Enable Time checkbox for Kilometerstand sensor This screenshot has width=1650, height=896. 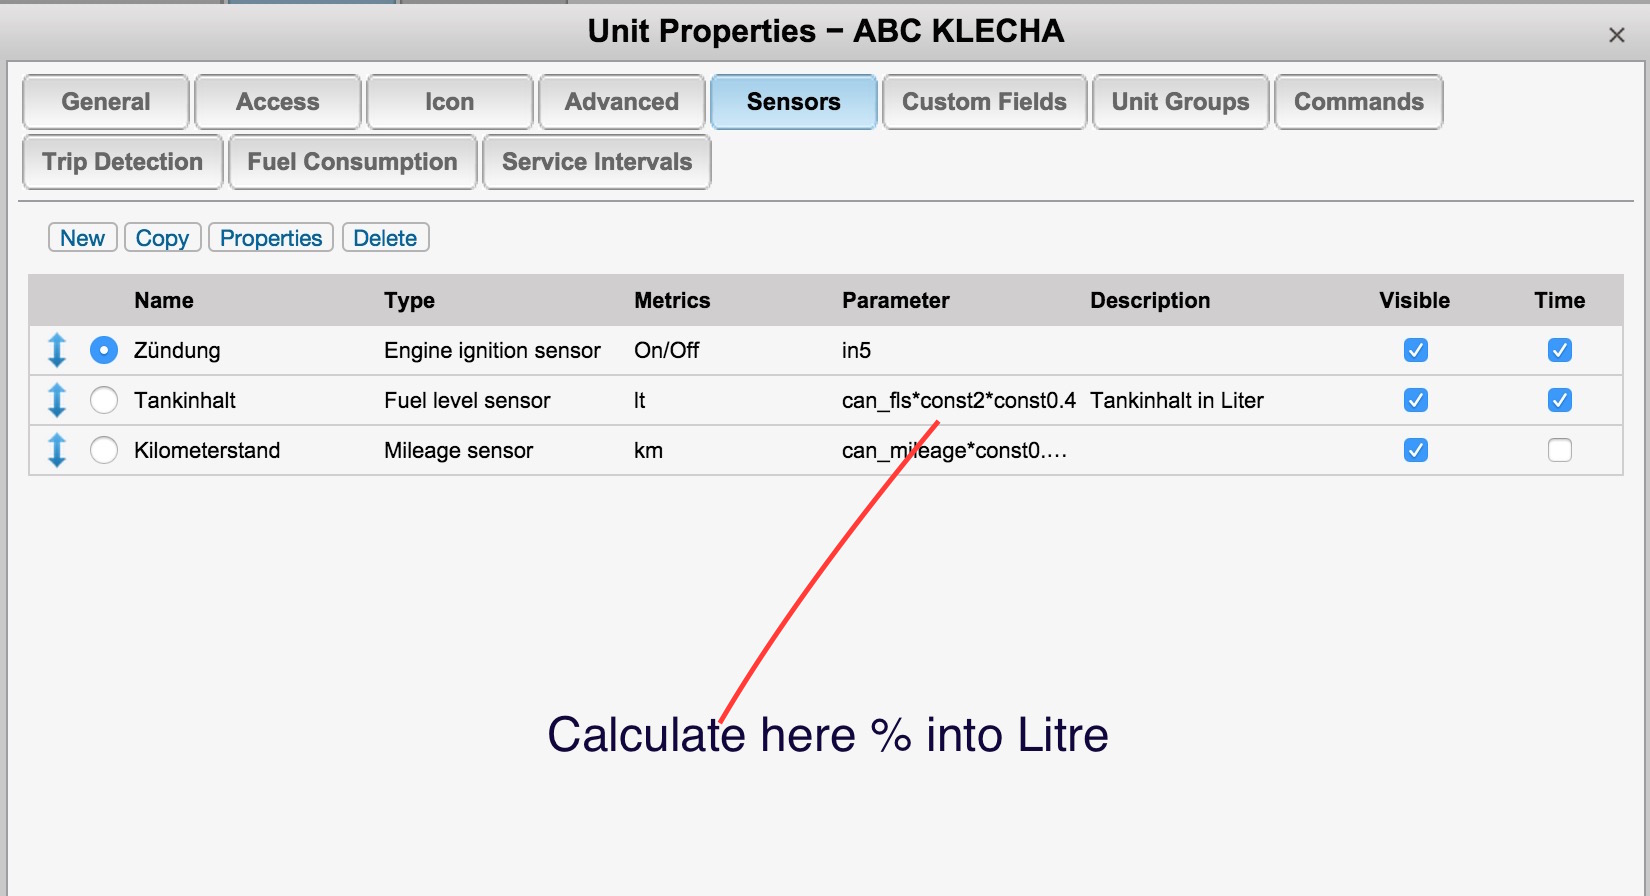coord(1559,450)
